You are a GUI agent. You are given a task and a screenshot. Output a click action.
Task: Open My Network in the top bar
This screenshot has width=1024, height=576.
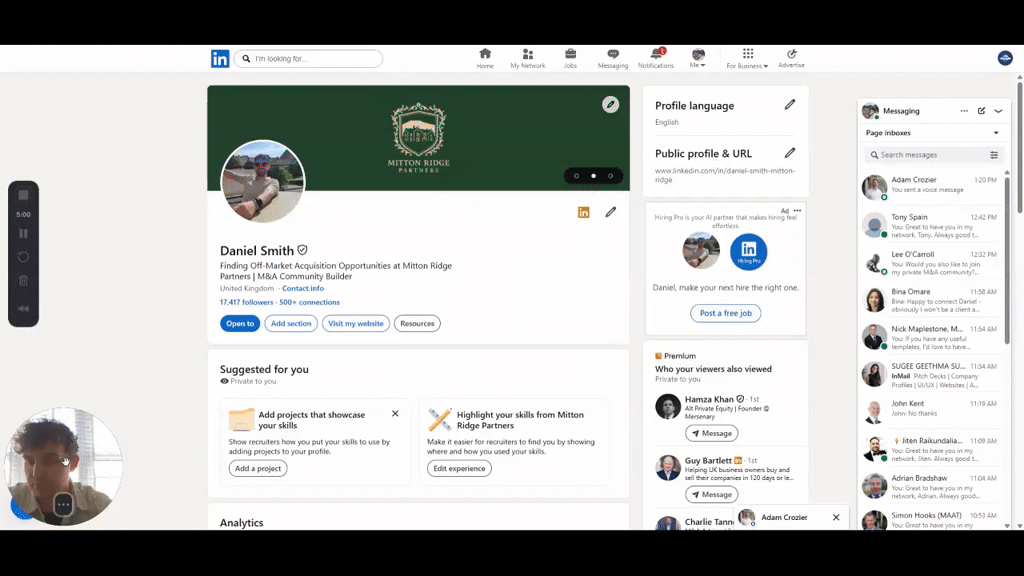pyautogui.click(x=528, y=58)
